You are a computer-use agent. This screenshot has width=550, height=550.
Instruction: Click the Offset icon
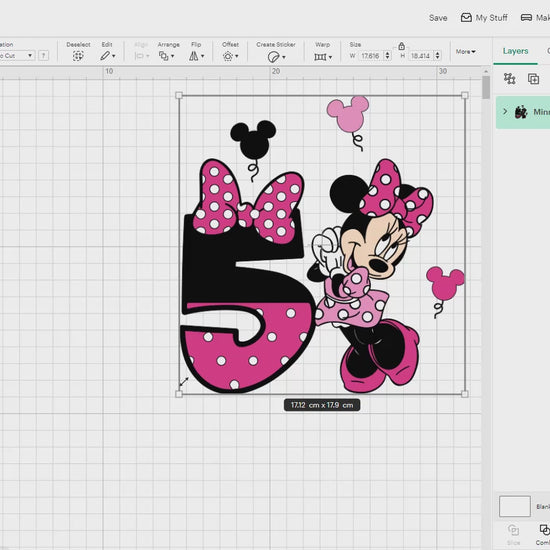[228, 56]
